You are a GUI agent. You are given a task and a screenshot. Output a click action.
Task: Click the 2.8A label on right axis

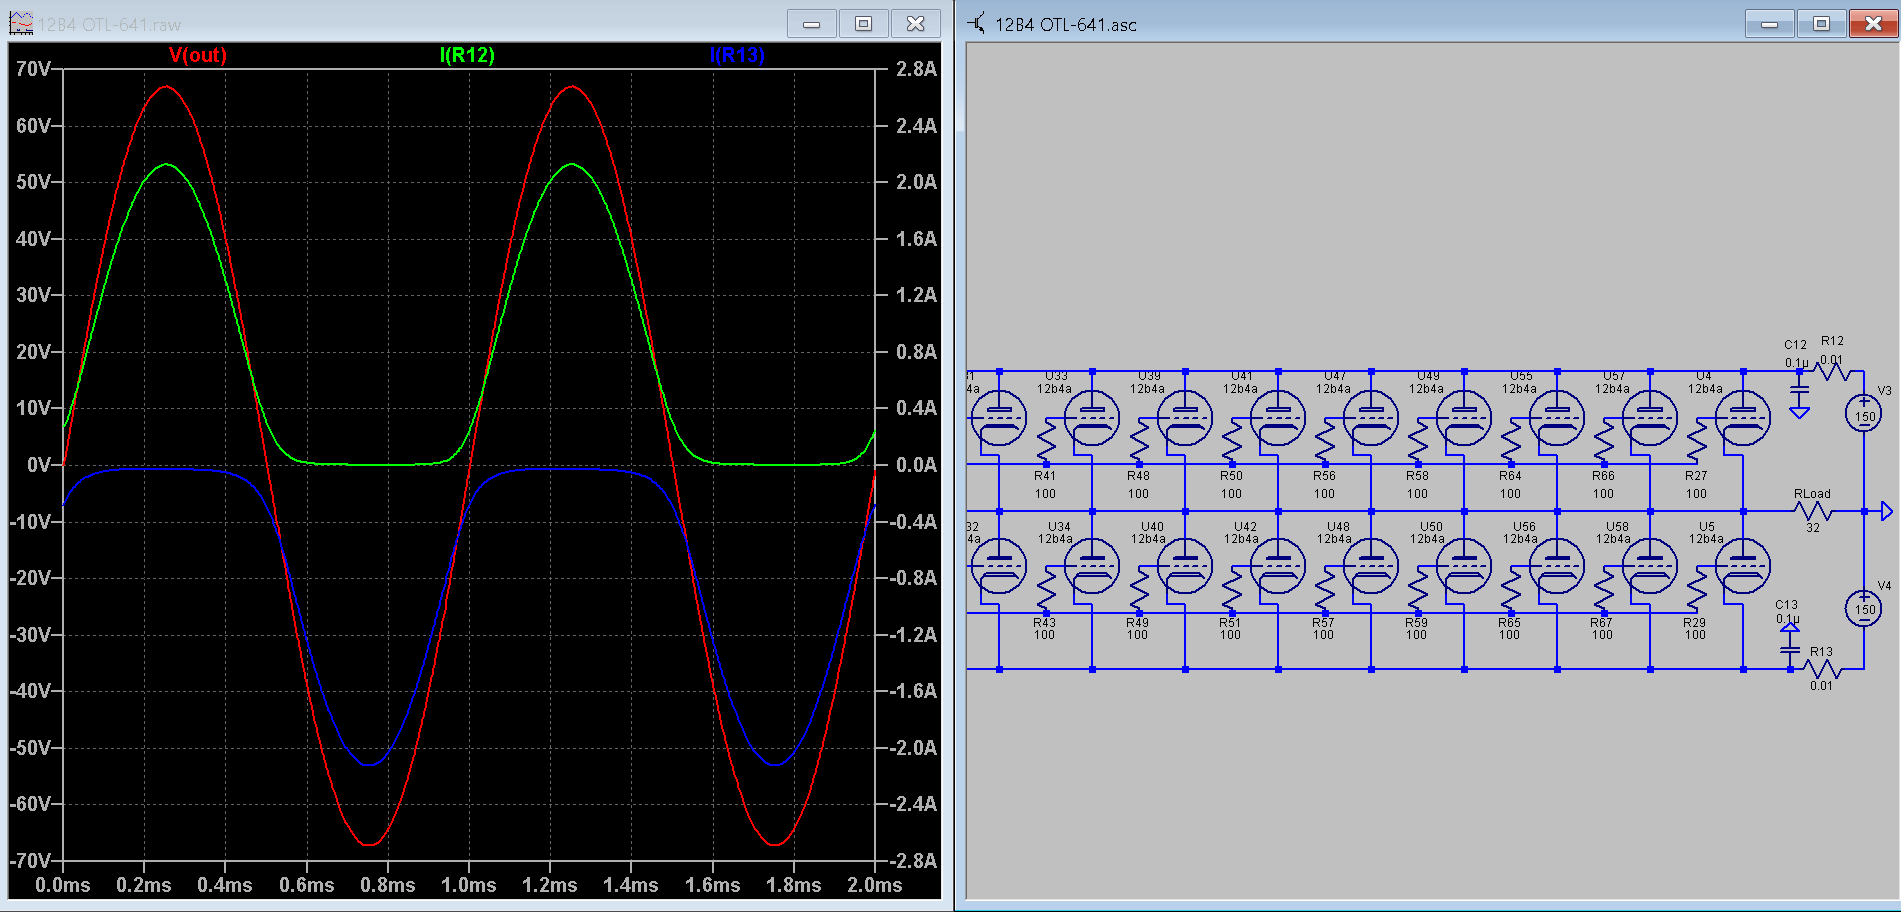[916, 69]
